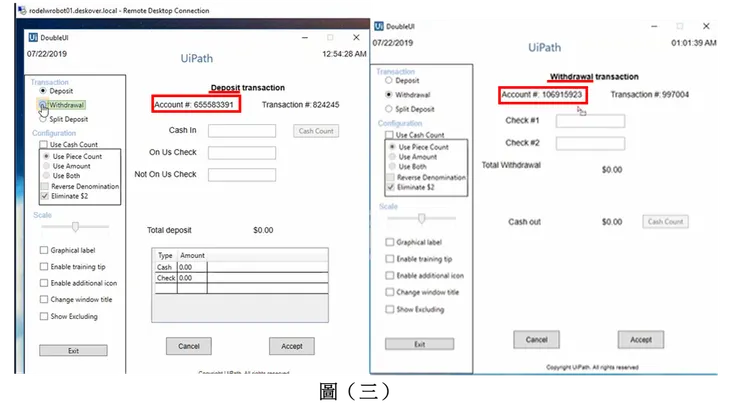Click Cancel in Withdrawal transaction window
The height and width of the screenshot is (415, 740).
coord(537,339)
